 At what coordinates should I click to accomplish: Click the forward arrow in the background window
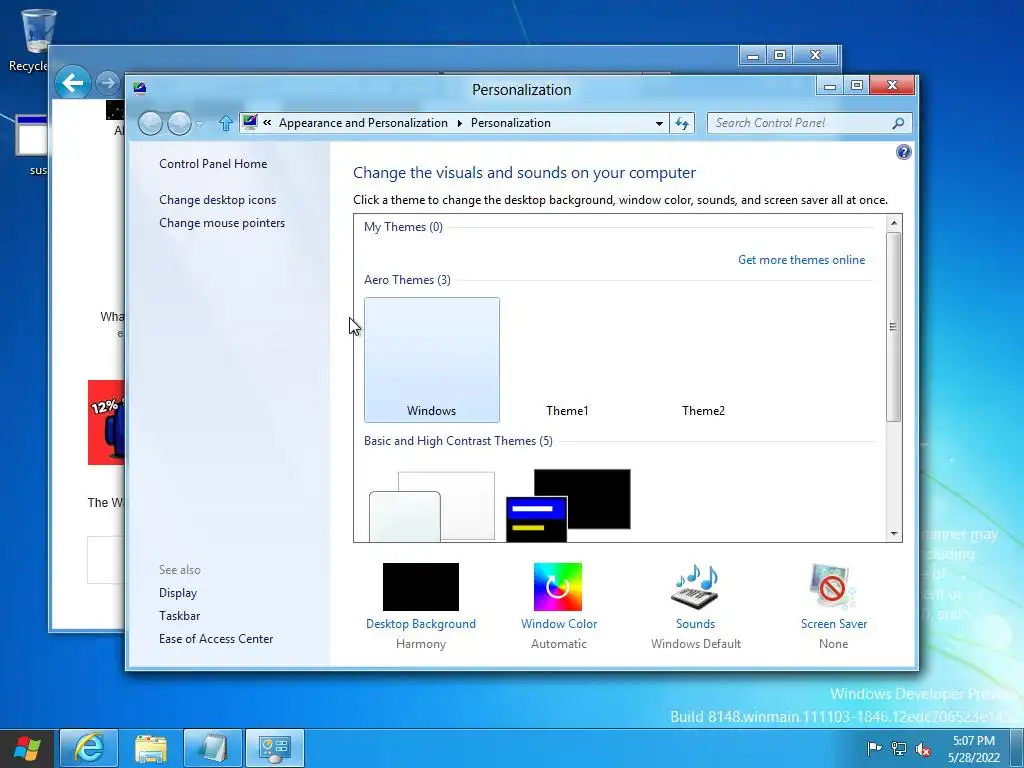pos(108,83)
